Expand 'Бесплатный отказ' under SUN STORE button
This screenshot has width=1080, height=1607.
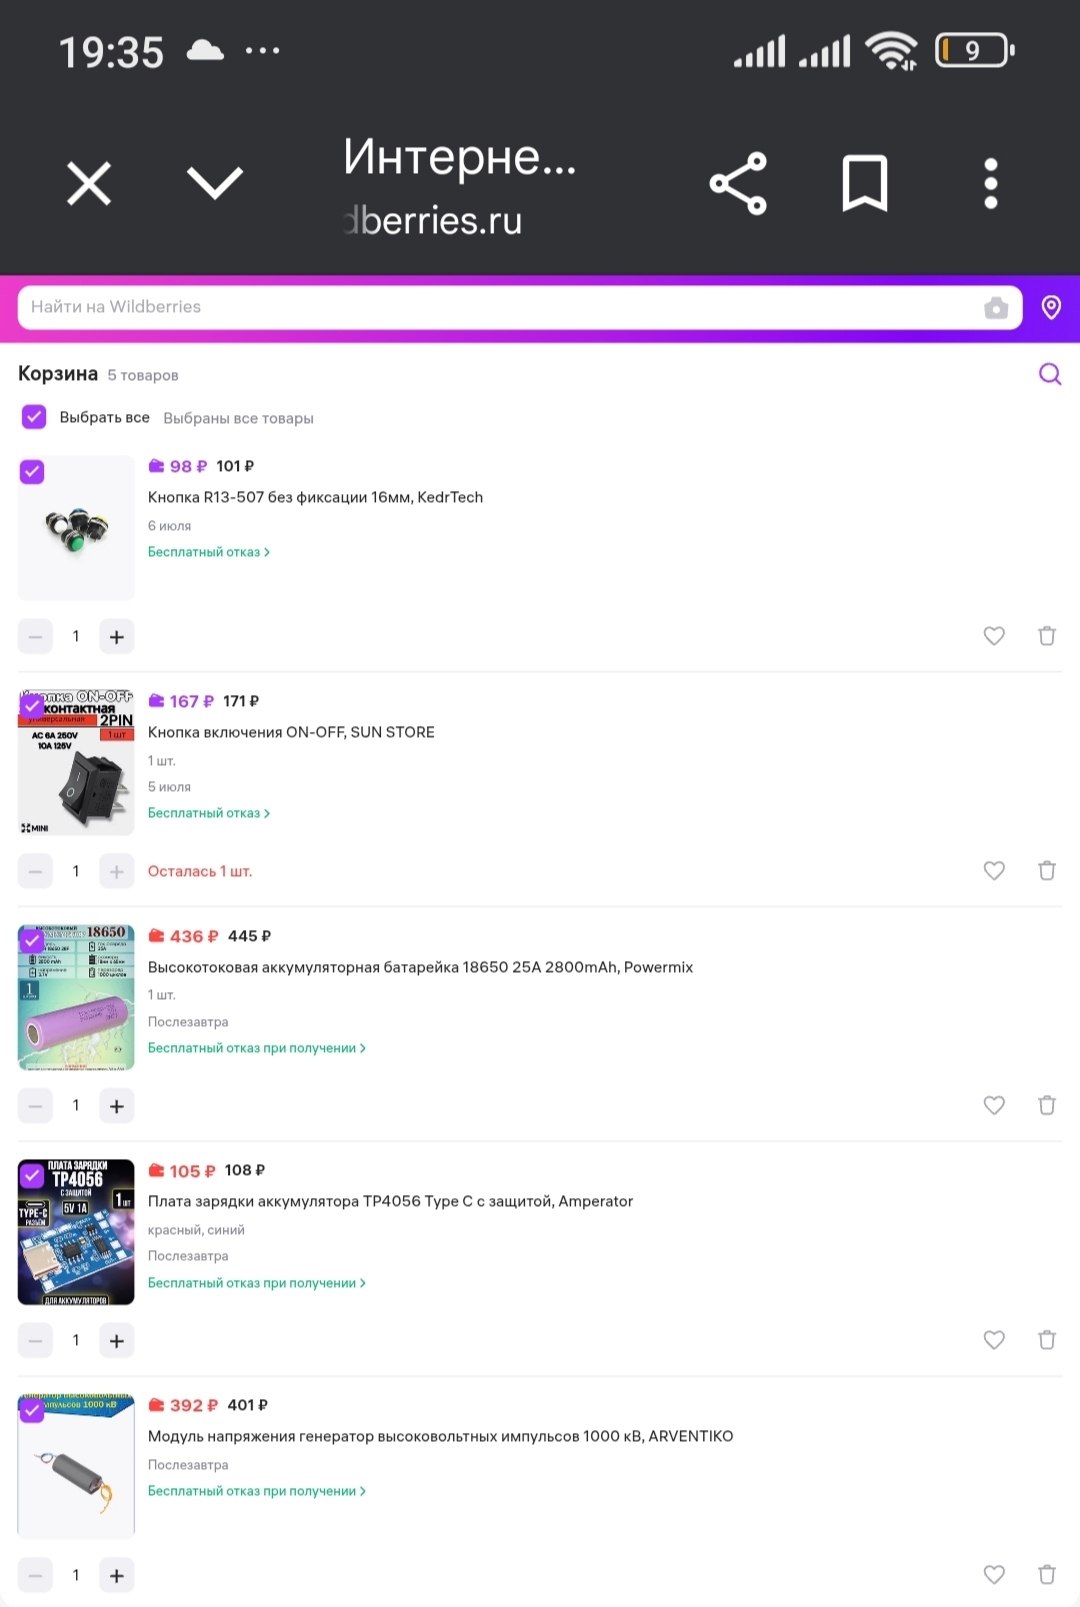(x=209, y=813)
